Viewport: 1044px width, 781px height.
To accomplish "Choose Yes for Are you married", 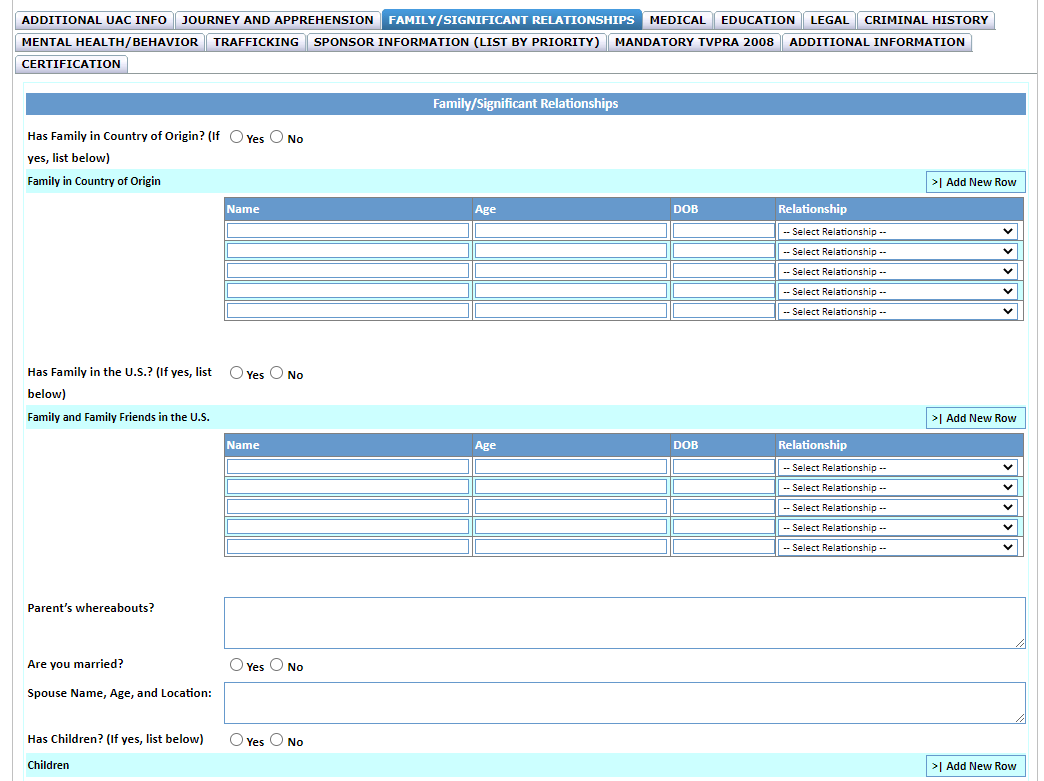I will pos(237,665).
